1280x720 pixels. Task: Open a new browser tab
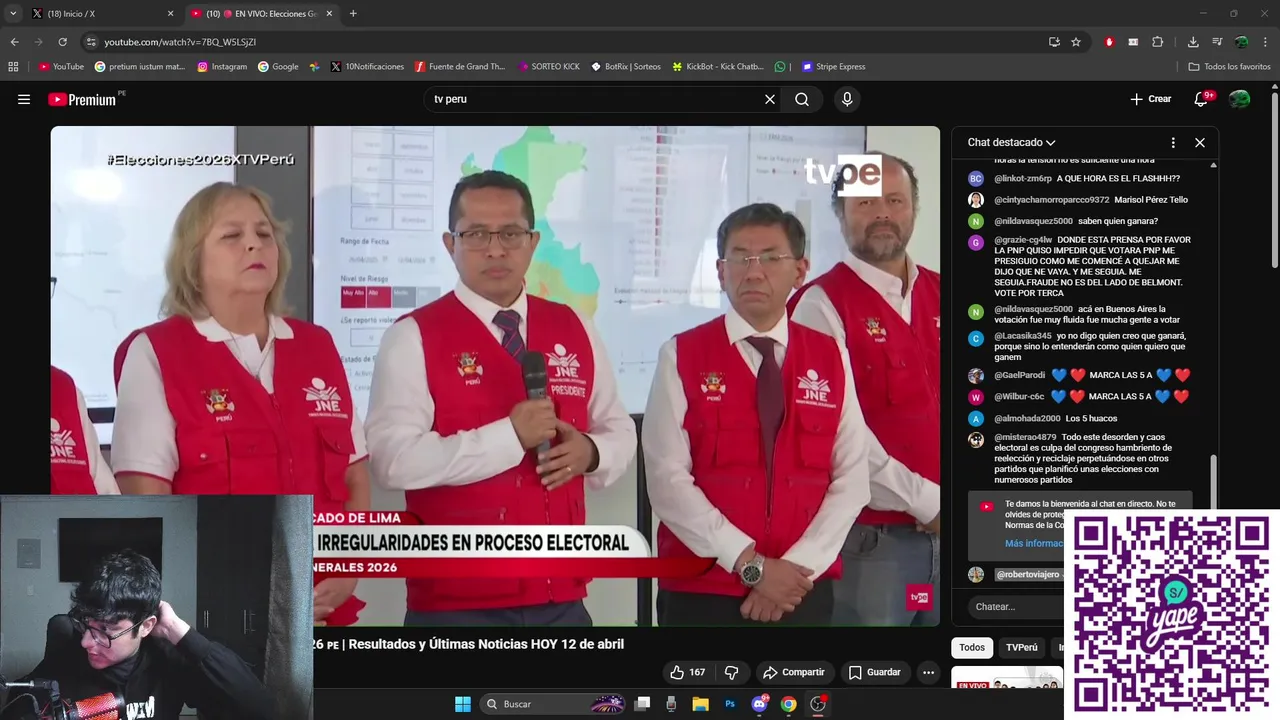[x=353, y=13]
